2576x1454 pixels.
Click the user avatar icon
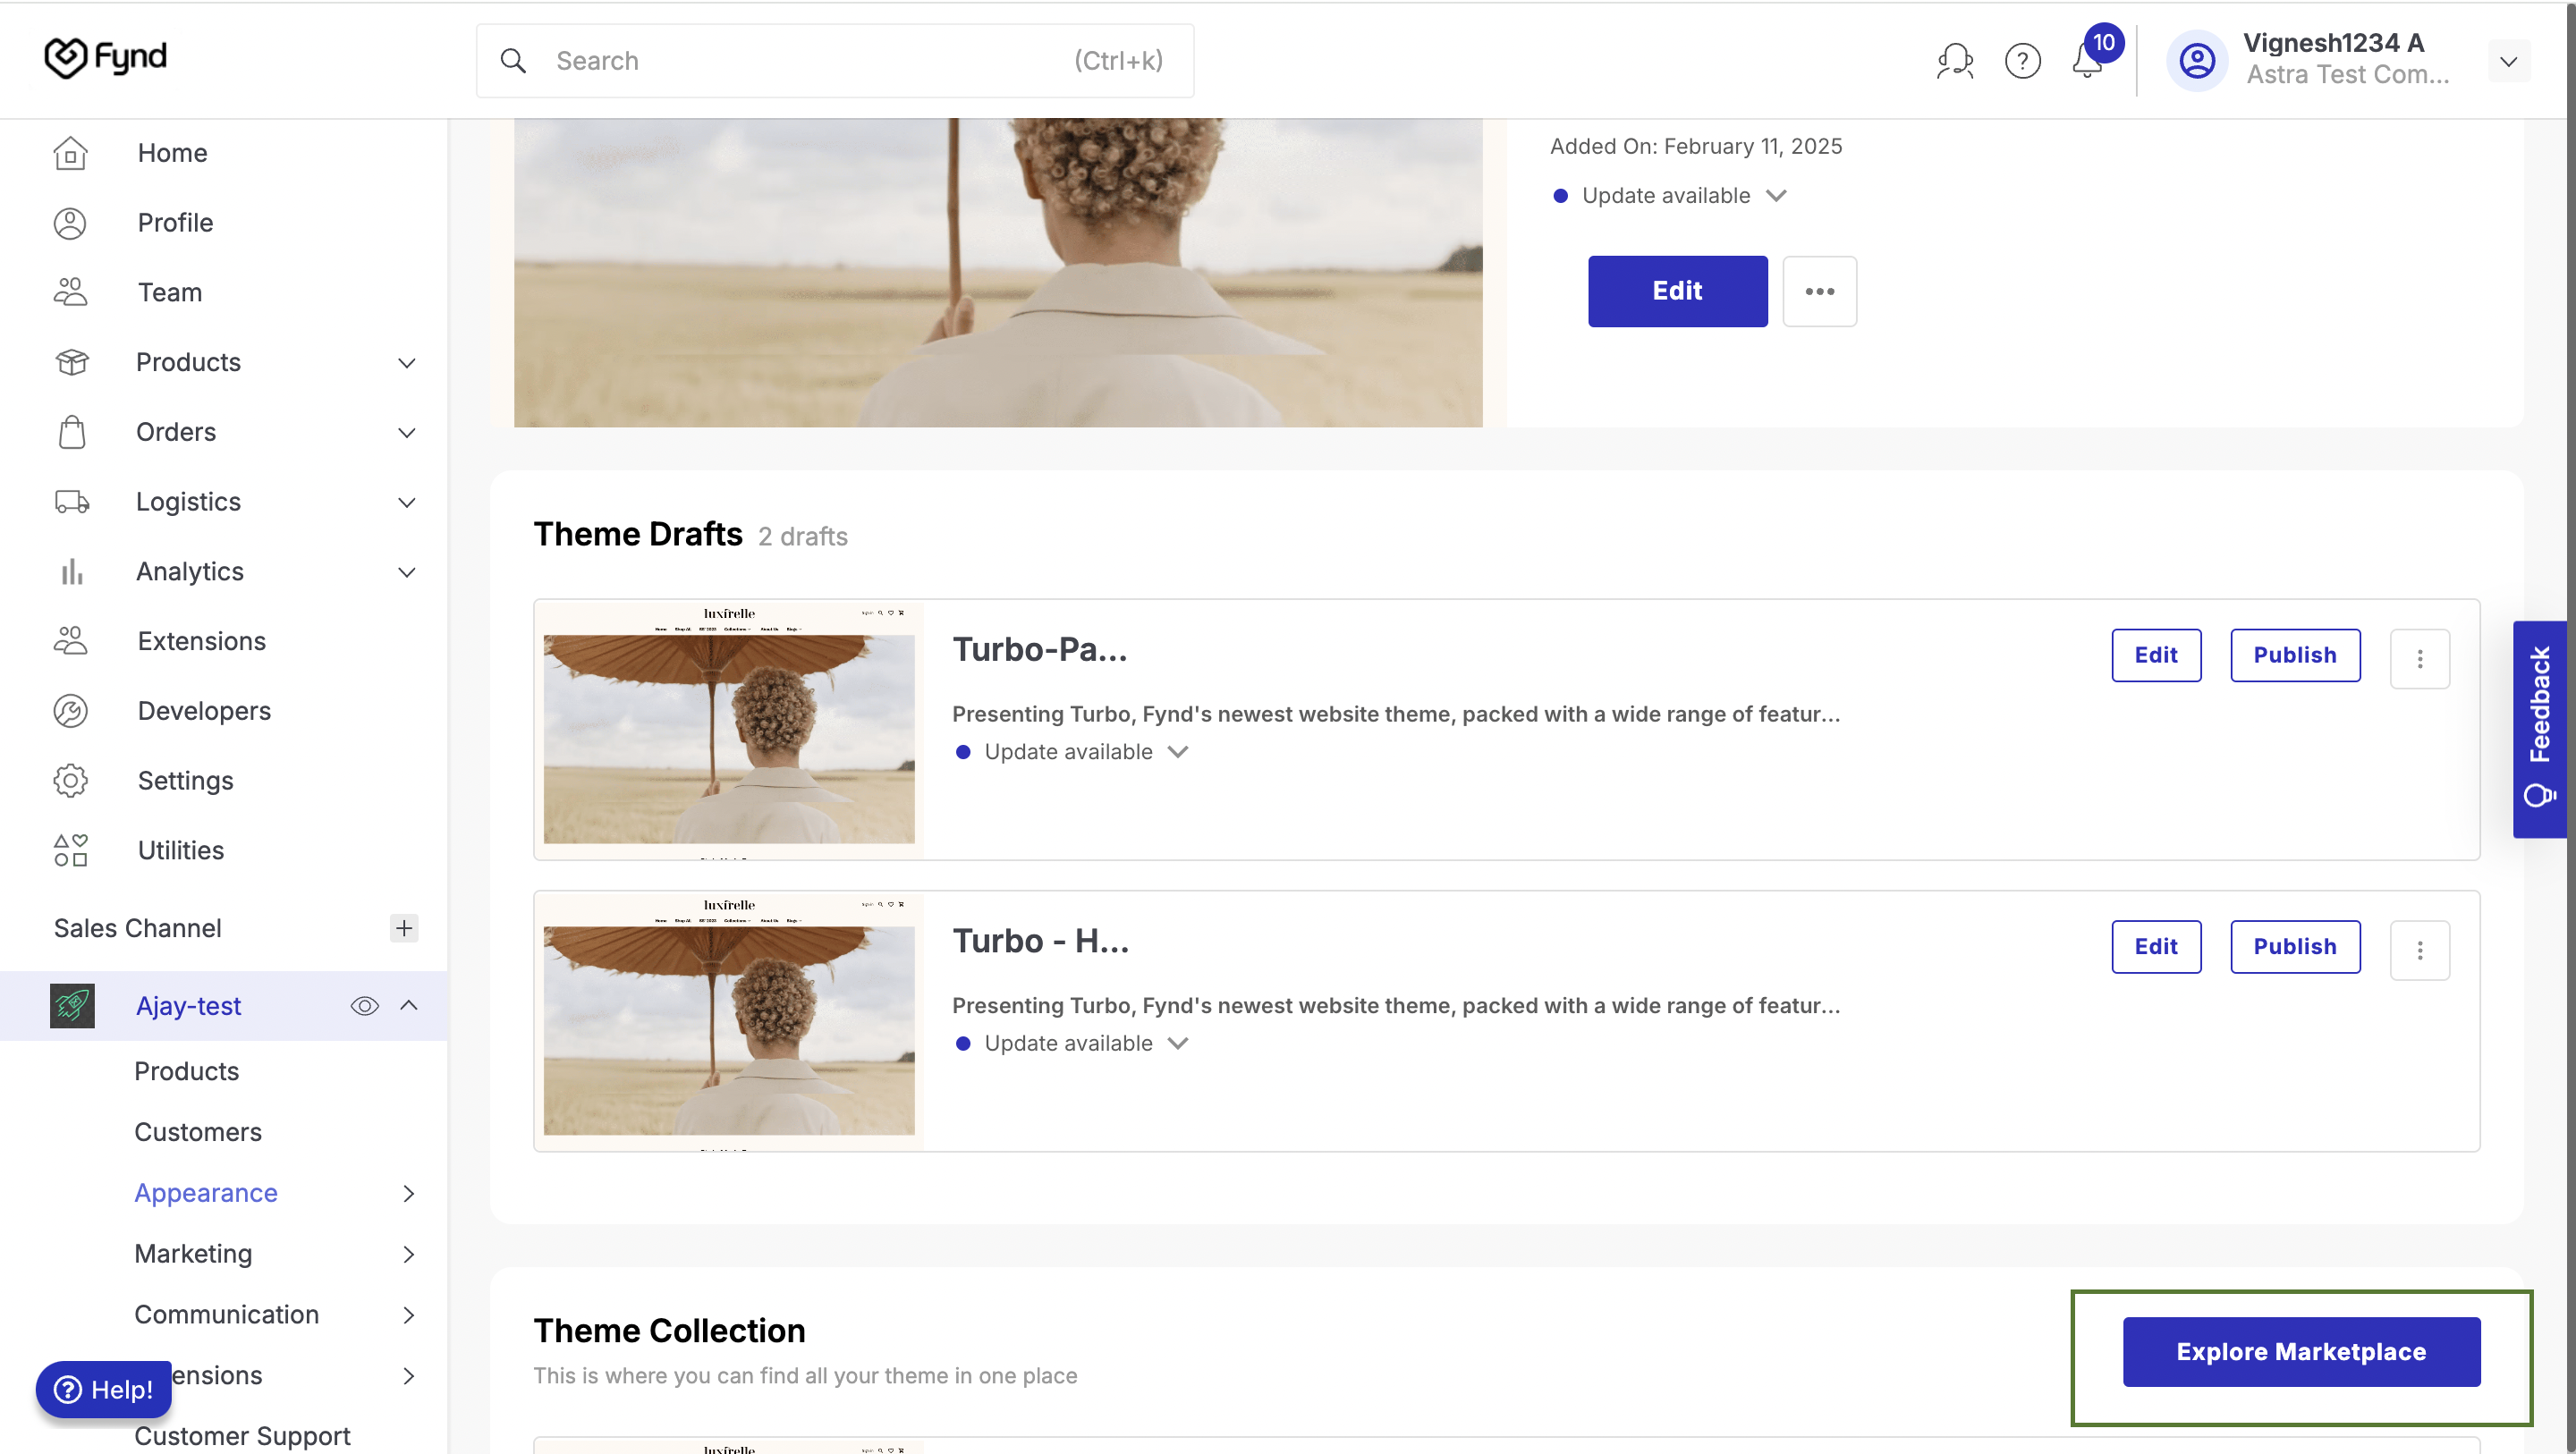2197,61
